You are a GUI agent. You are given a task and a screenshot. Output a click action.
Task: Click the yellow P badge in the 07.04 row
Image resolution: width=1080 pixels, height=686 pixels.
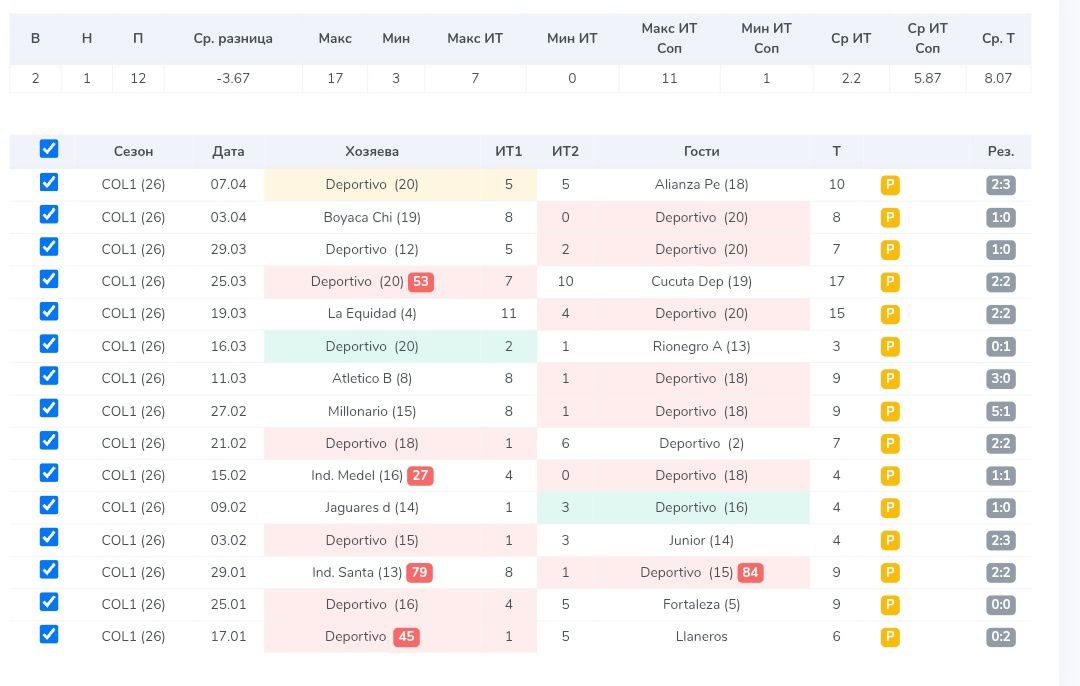pyautogui.click(x=890, y=185)
